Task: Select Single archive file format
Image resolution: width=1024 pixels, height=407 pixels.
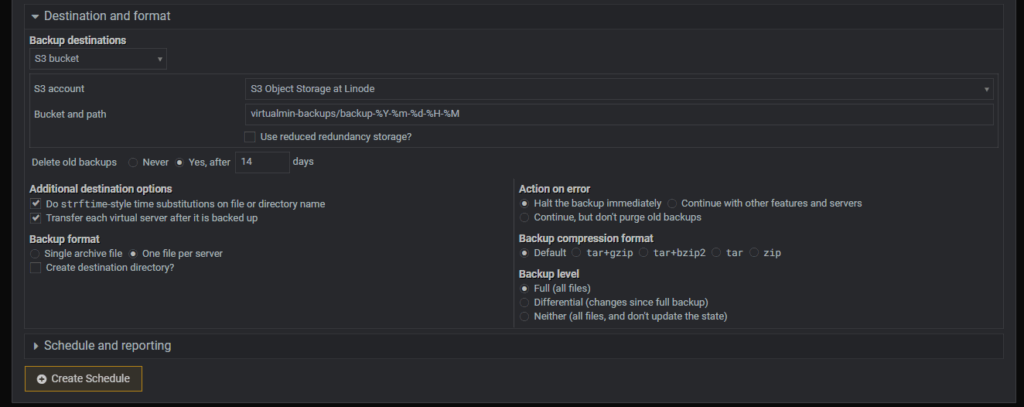Action: click(x=36, y=254)
